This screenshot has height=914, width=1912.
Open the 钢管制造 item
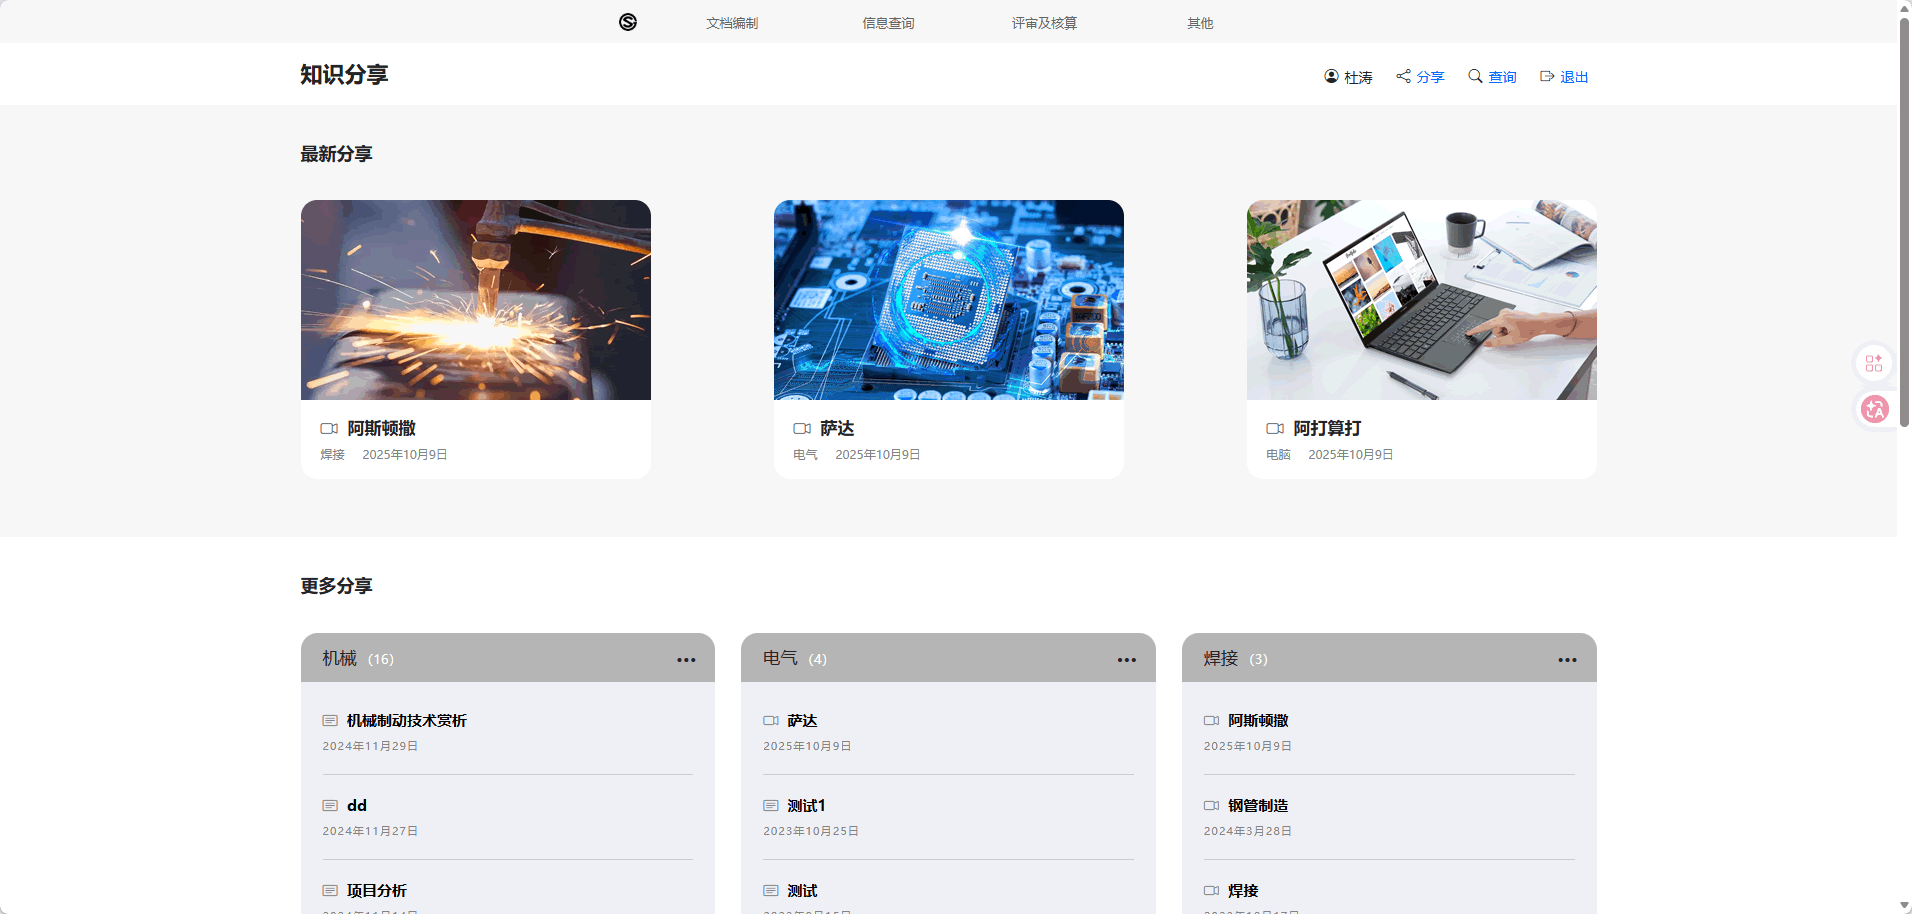click(x=1258, y=805)
